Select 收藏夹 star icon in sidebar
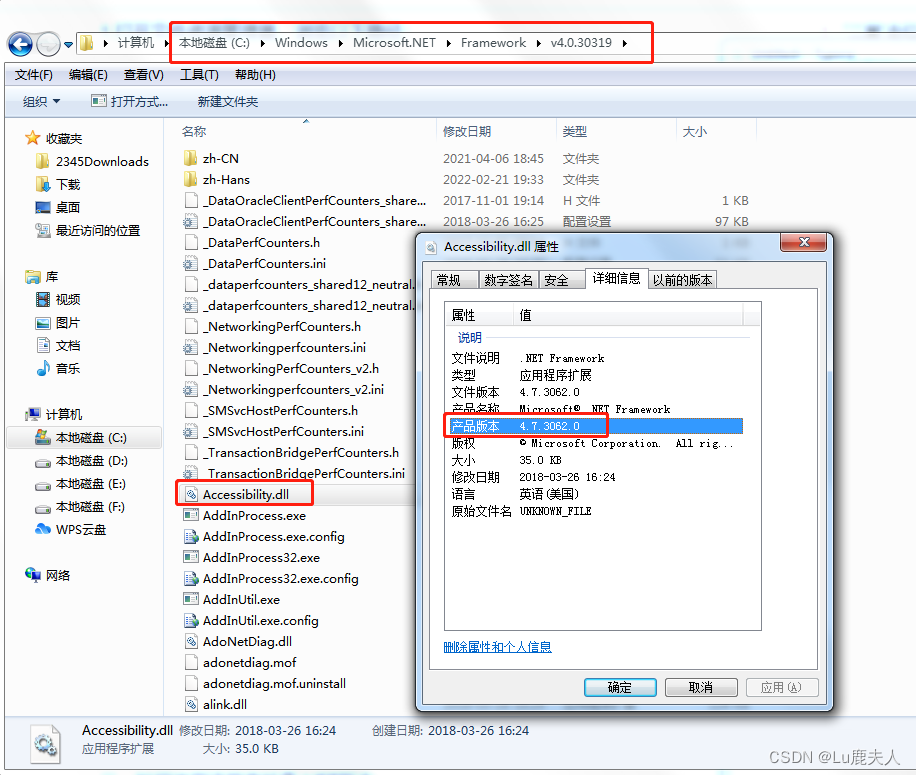 (x=33, y=138)
